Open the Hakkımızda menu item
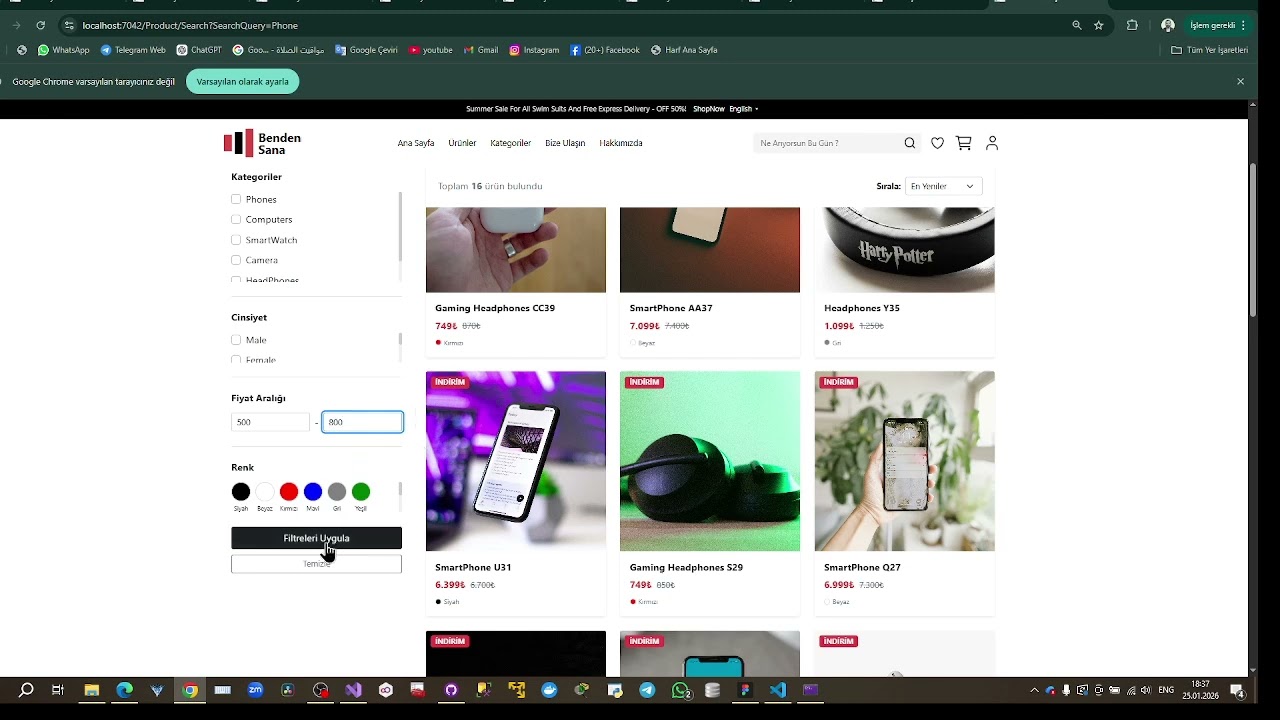This screenshot has width=1280, height=720. pyautogui.click(x=621, y=143)
